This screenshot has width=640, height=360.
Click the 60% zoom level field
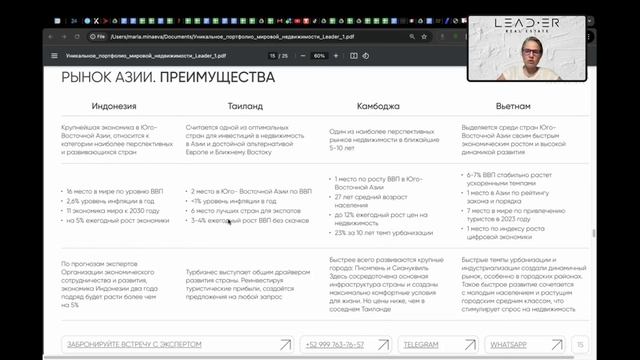coord(319,56)
